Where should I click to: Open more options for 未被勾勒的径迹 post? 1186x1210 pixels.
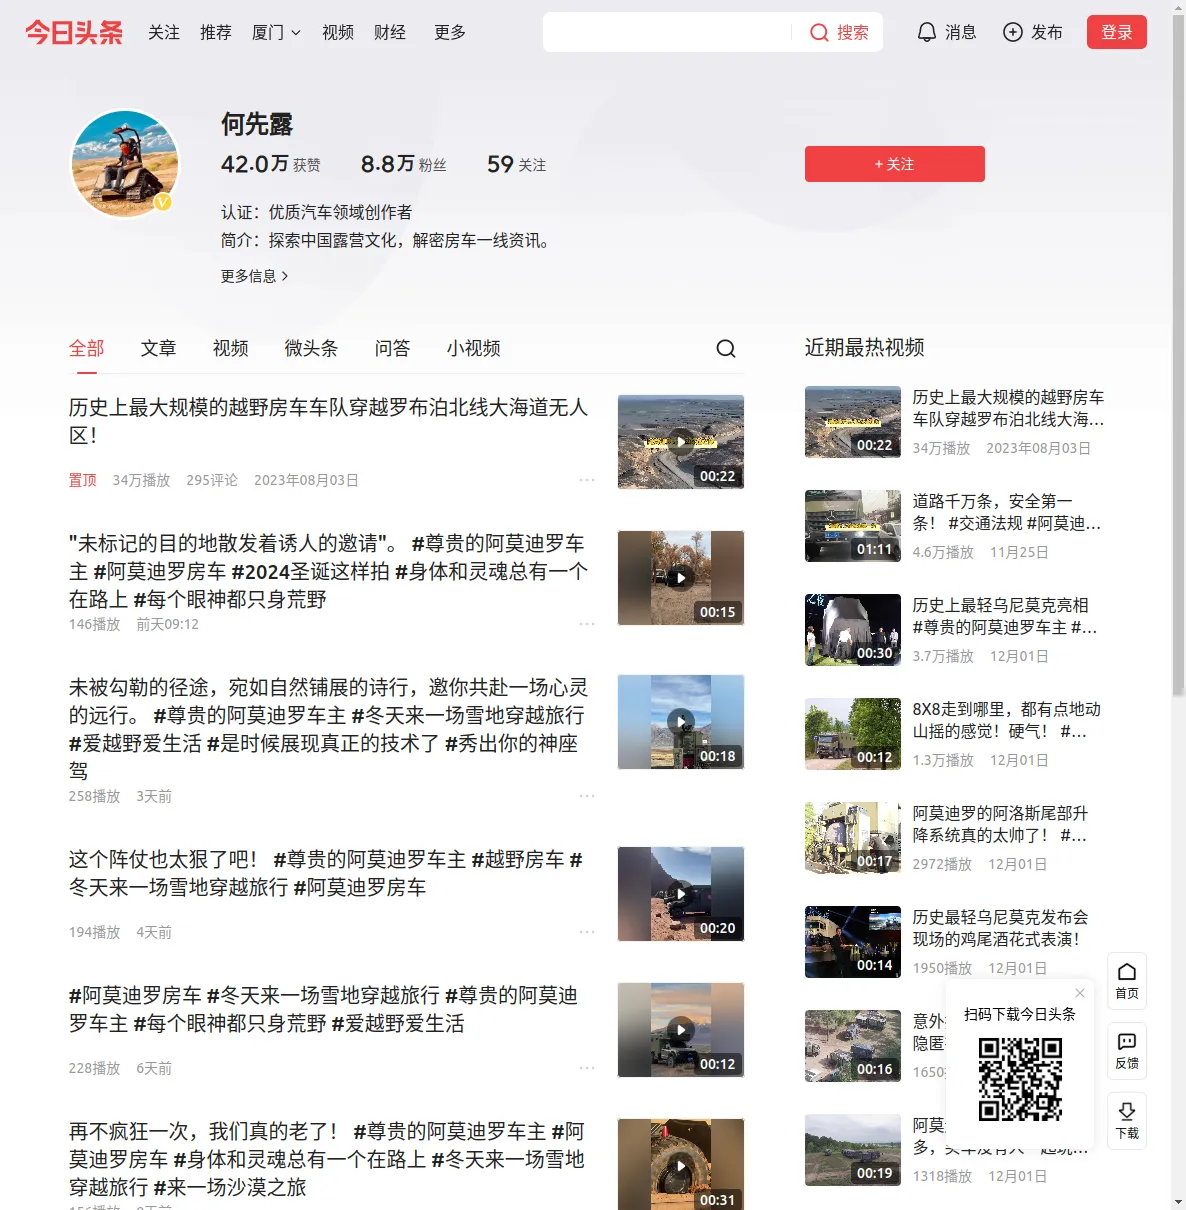click(587, 796)
